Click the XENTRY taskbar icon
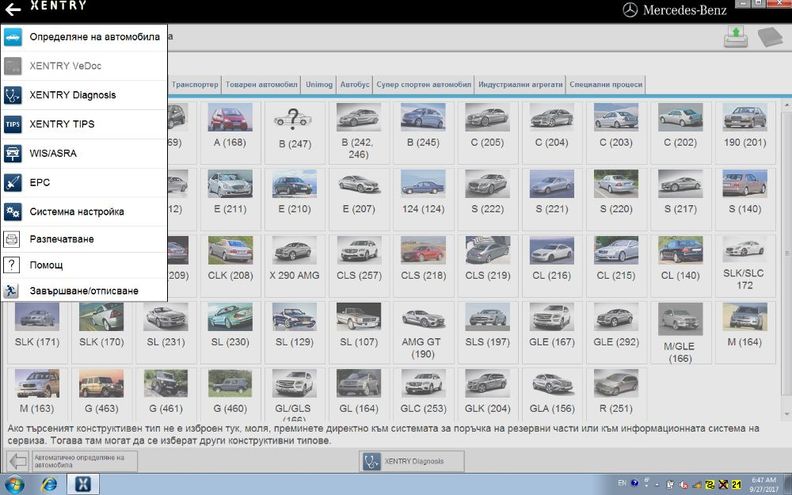This screenshot has width=792, height=495. coord(83,484)
